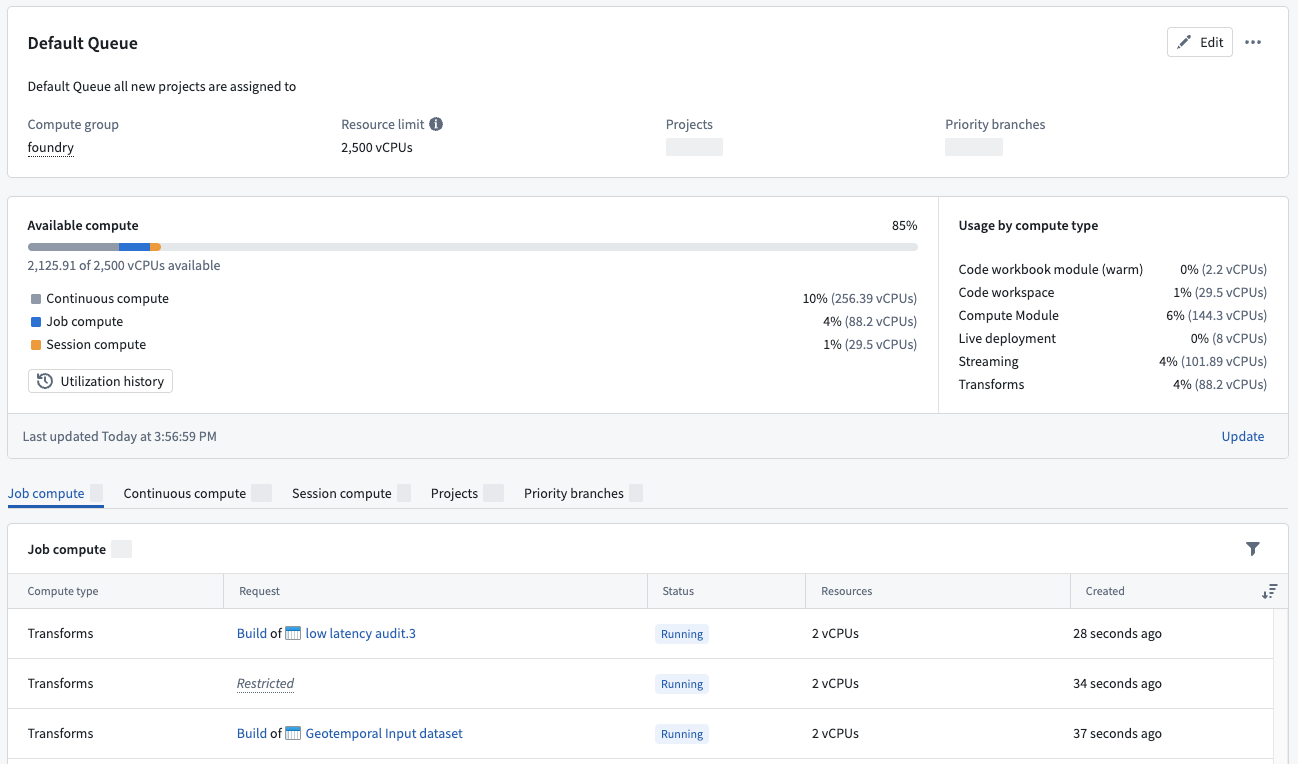Click the '28 seconds ago' created time
Screen dimensions: 1298x764
click(x=1117, y=633)
